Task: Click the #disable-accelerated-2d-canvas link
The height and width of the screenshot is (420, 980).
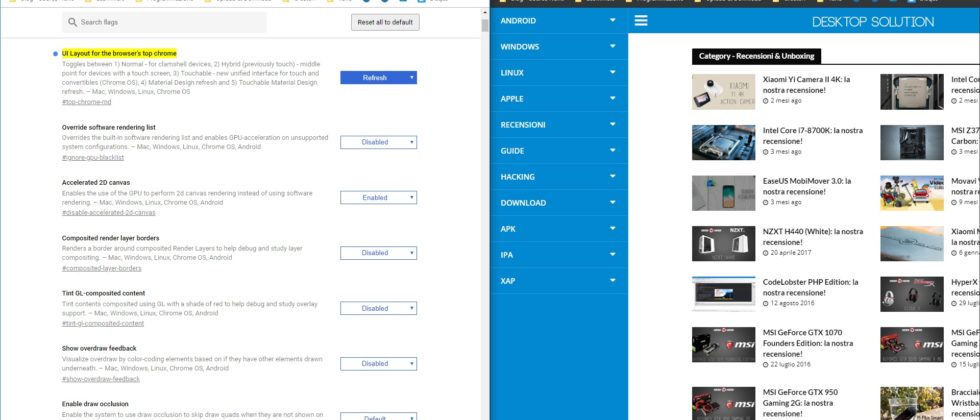Action: pyautogui.click(x=109, y=213)
